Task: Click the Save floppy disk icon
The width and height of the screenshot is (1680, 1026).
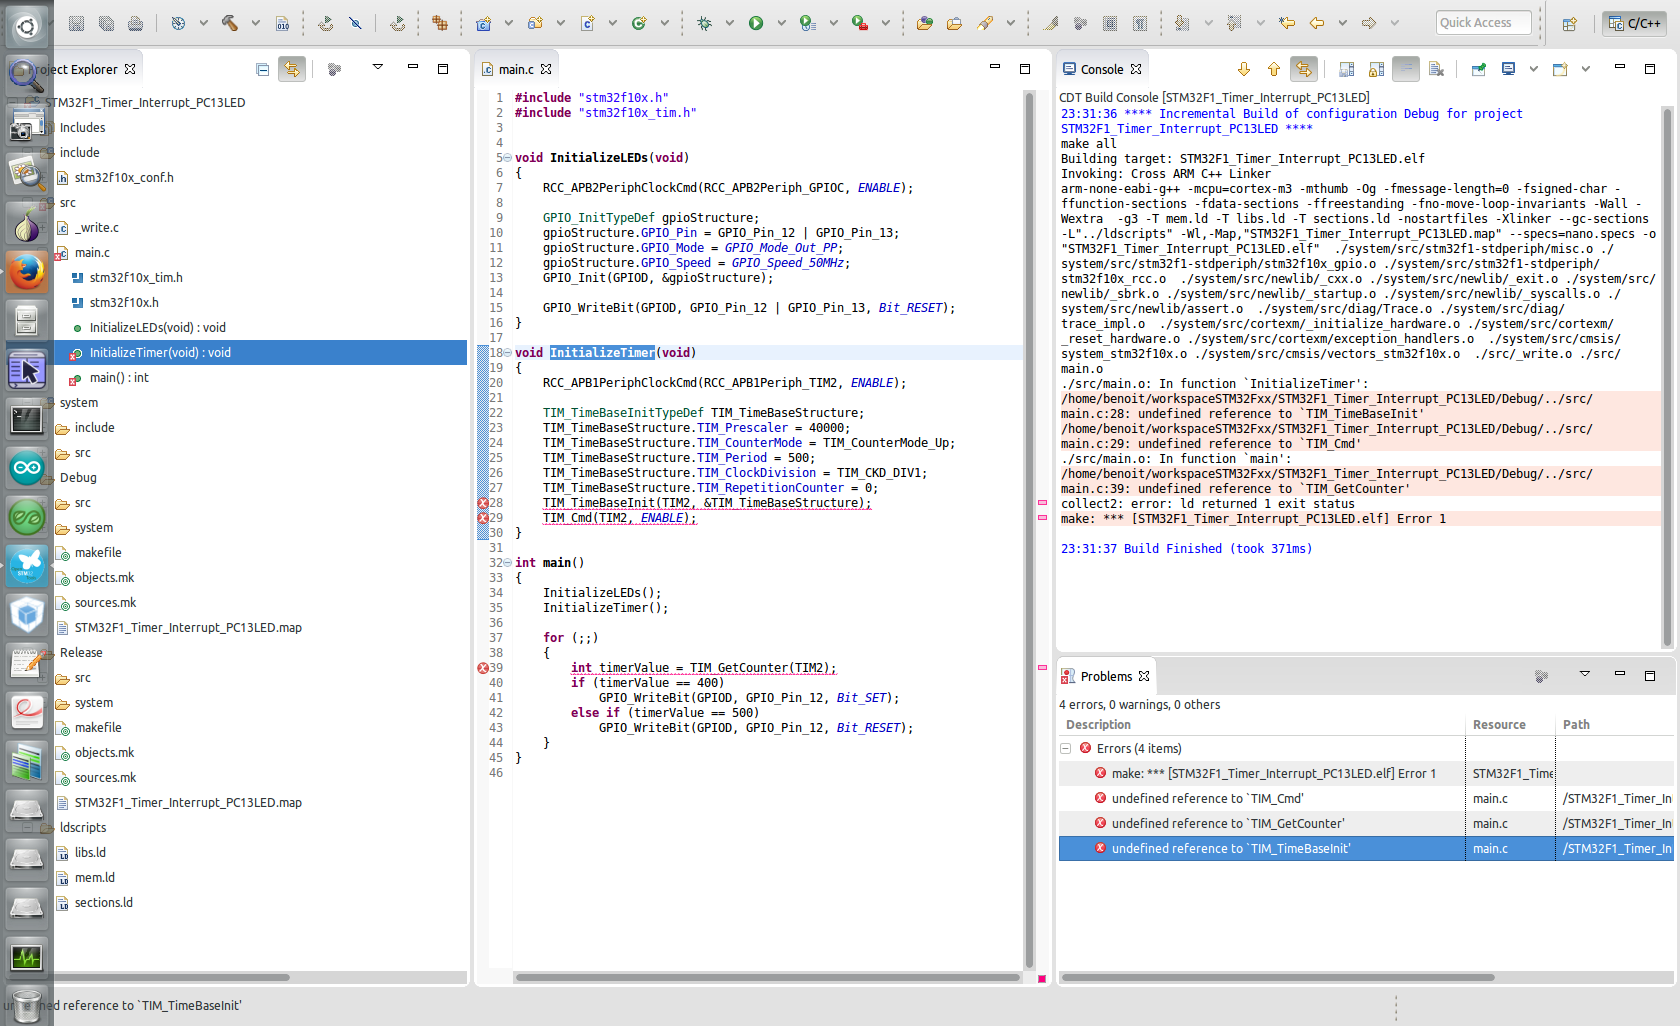Action: click(x=76, y=23)
